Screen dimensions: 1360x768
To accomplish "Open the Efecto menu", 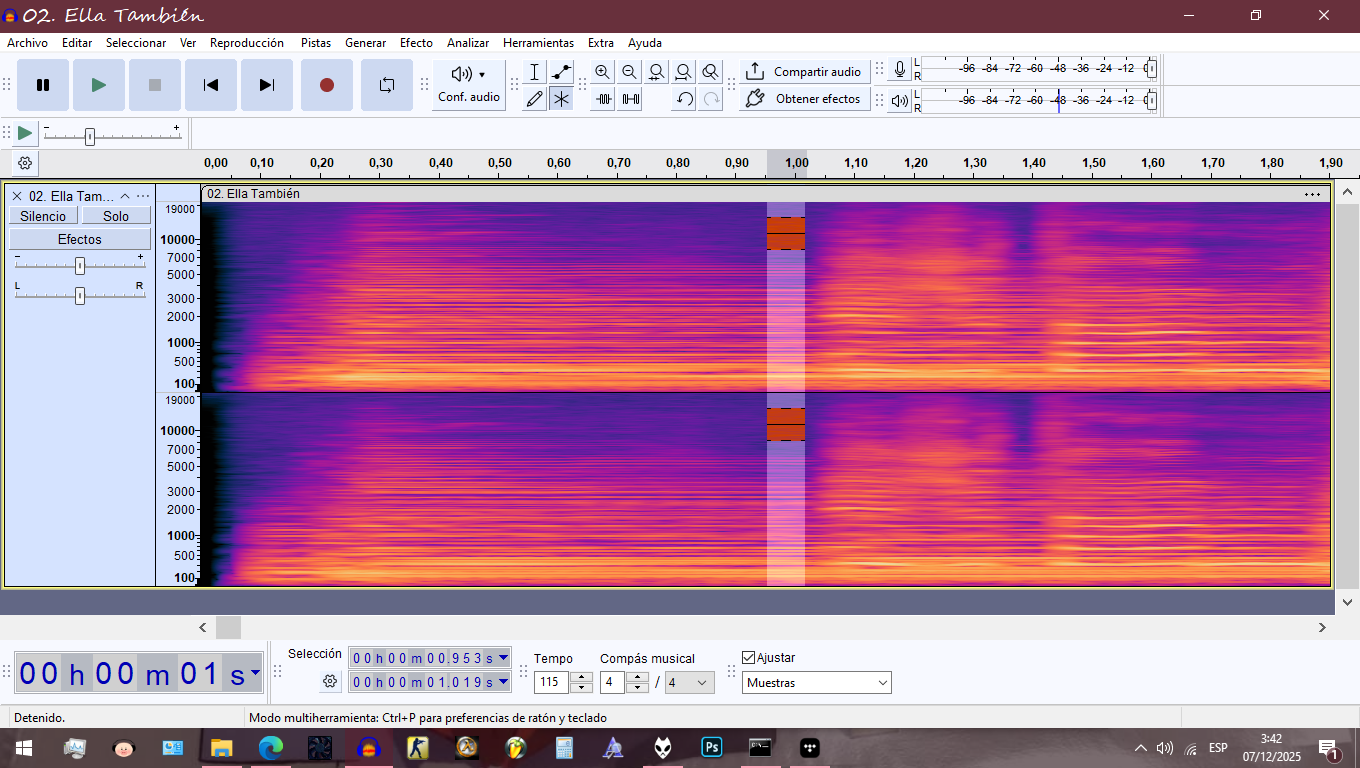I will tap(416, 43).
